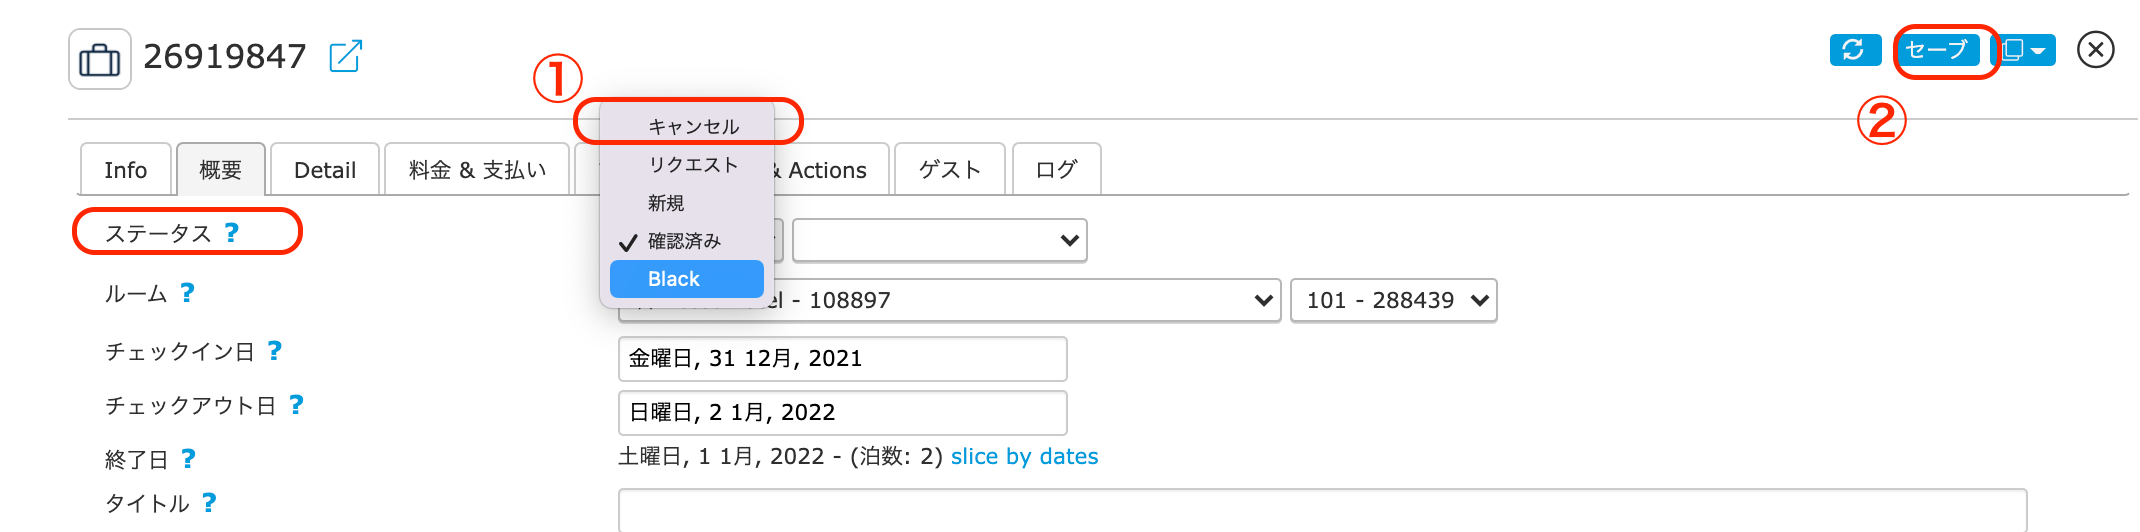Click the セーブ save button
The height and width of the screenshot is (532, 2140).
[1937, 50]
